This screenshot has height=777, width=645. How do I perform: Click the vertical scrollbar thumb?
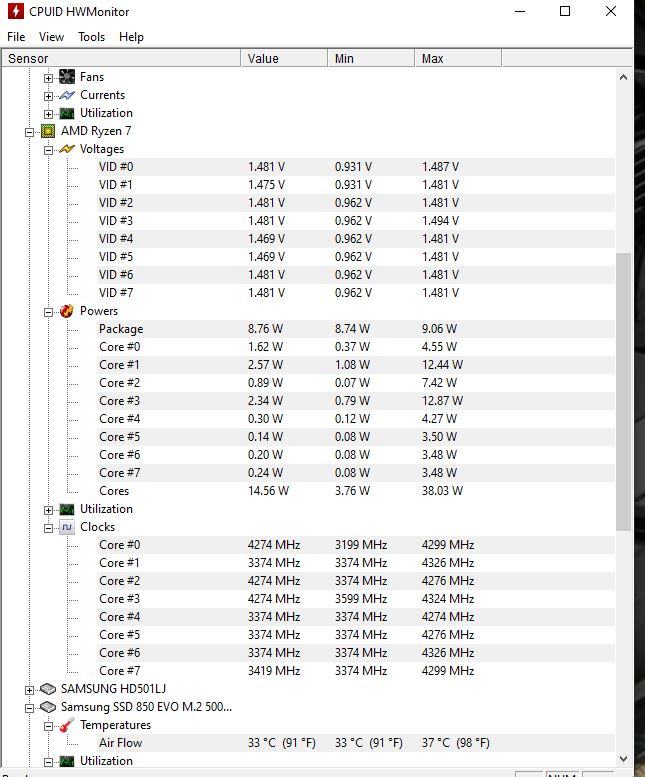coord(623,392)
